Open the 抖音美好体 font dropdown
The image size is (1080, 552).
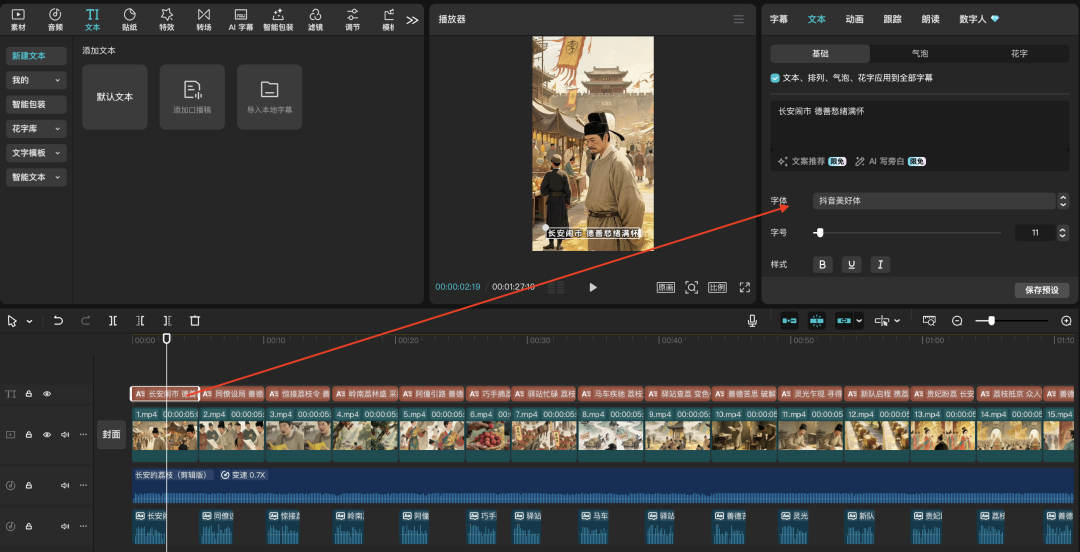tap(935, 201)
